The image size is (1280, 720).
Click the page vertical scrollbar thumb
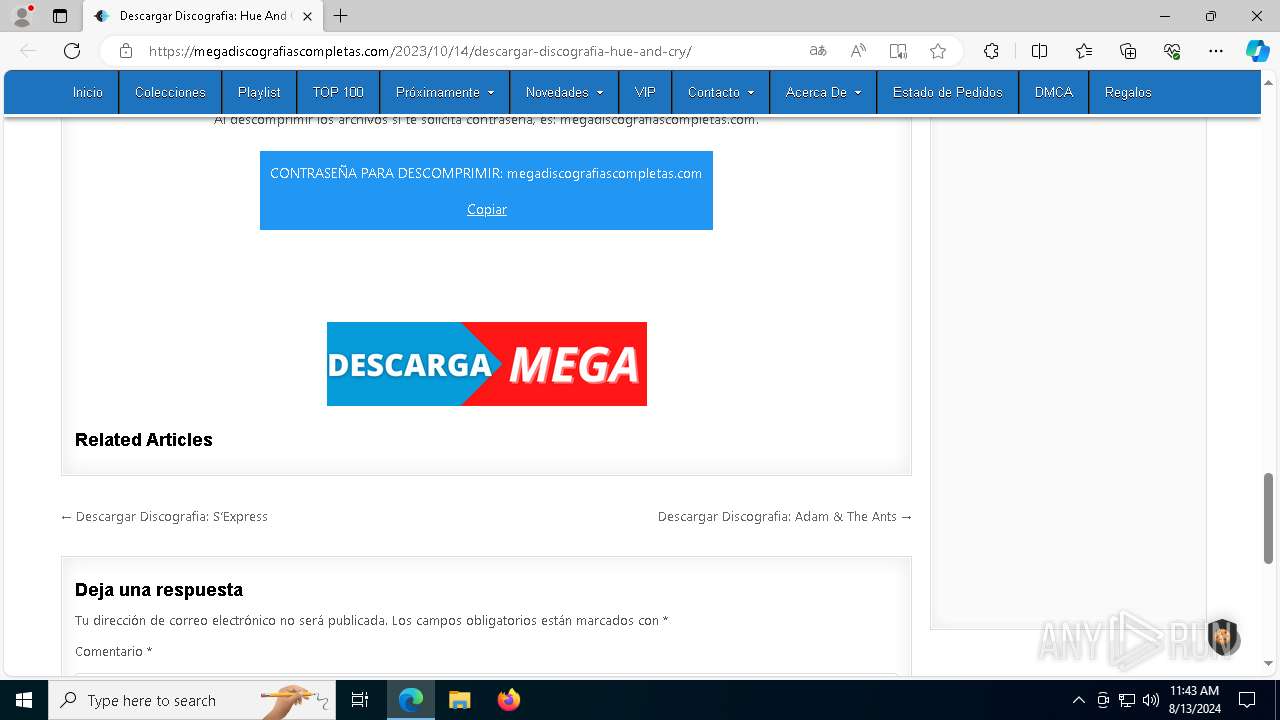point(1269,518)
